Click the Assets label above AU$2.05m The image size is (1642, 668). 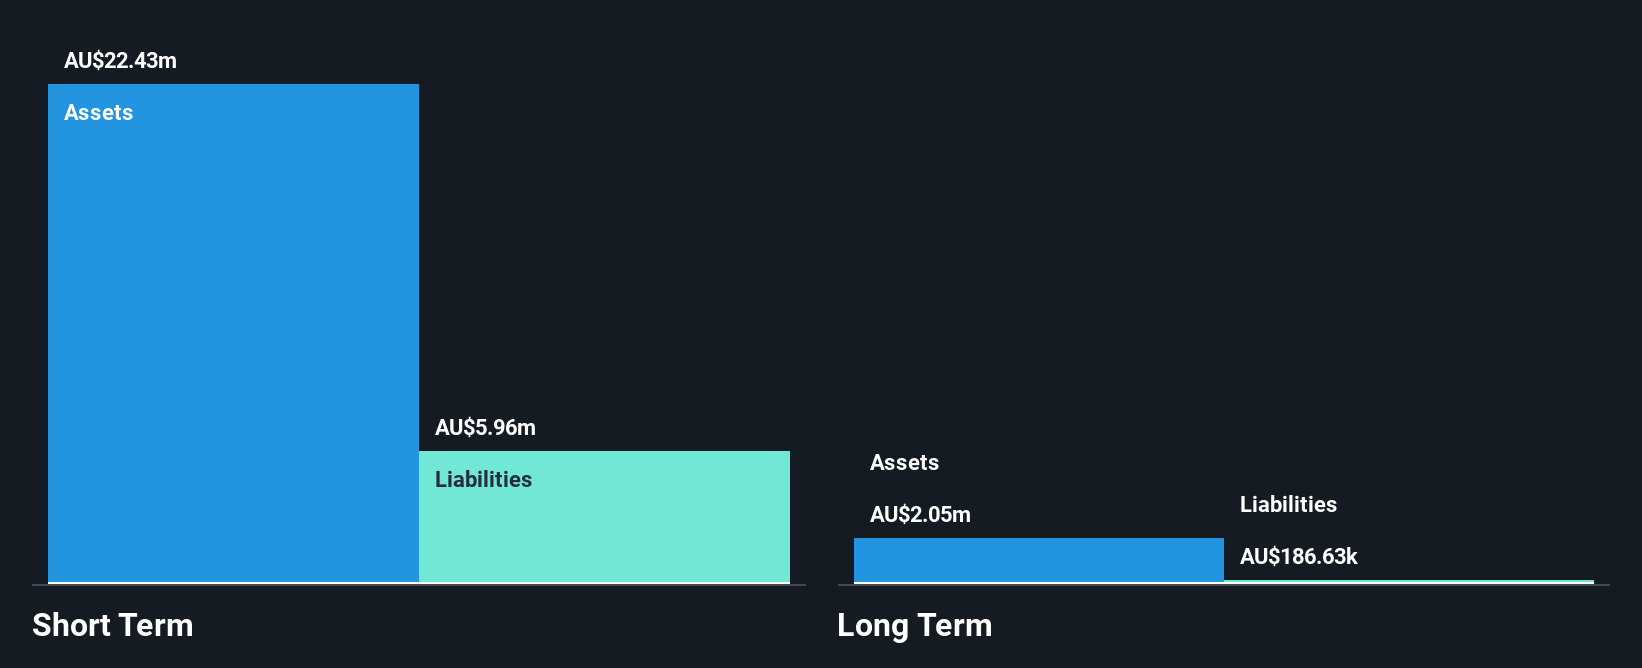pyautogui.click(x=904, y=463)
